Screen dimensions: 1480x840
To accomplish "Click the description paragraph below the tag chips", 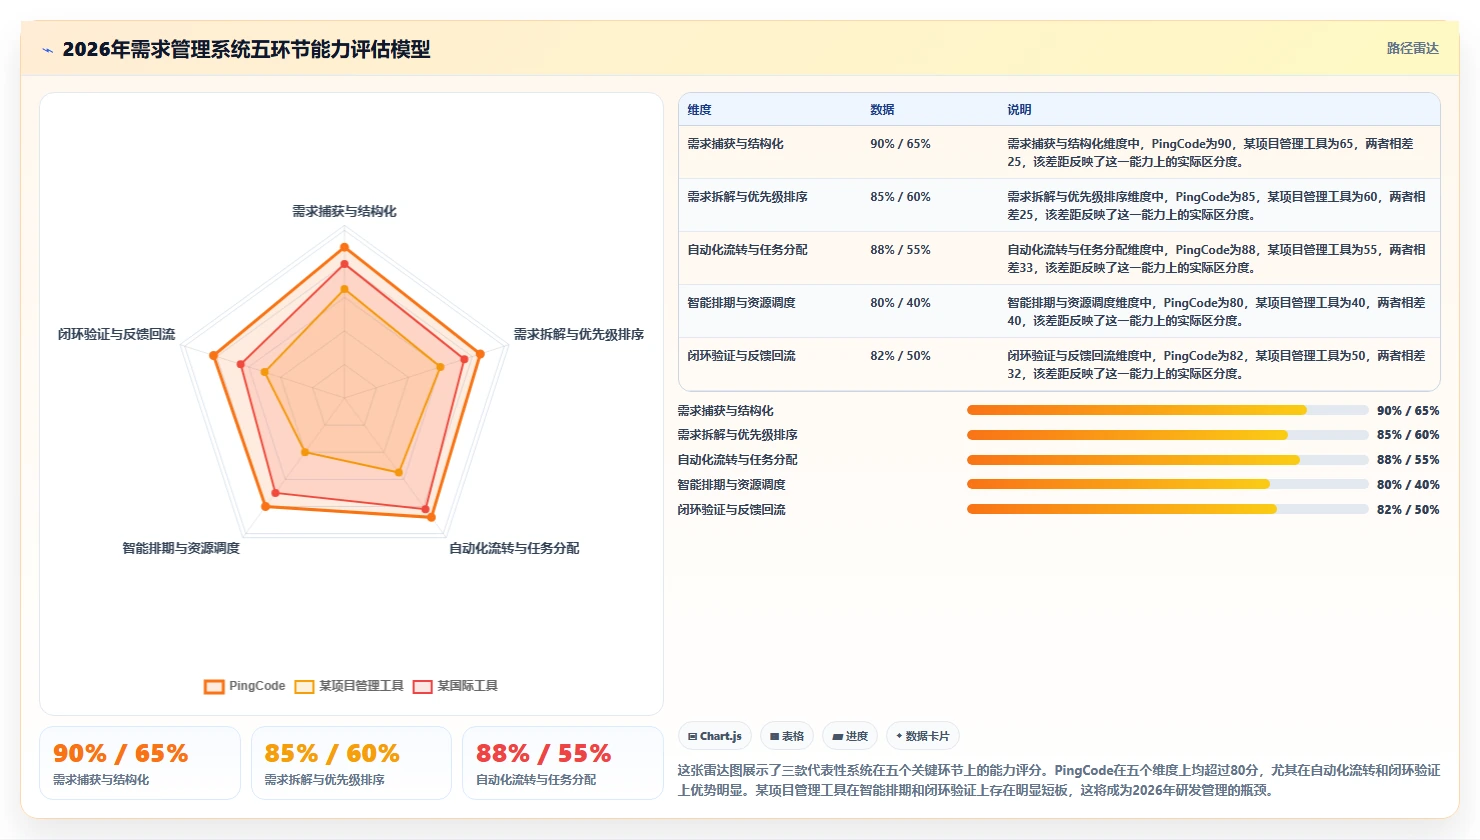I will click(x=1059, y=780).
